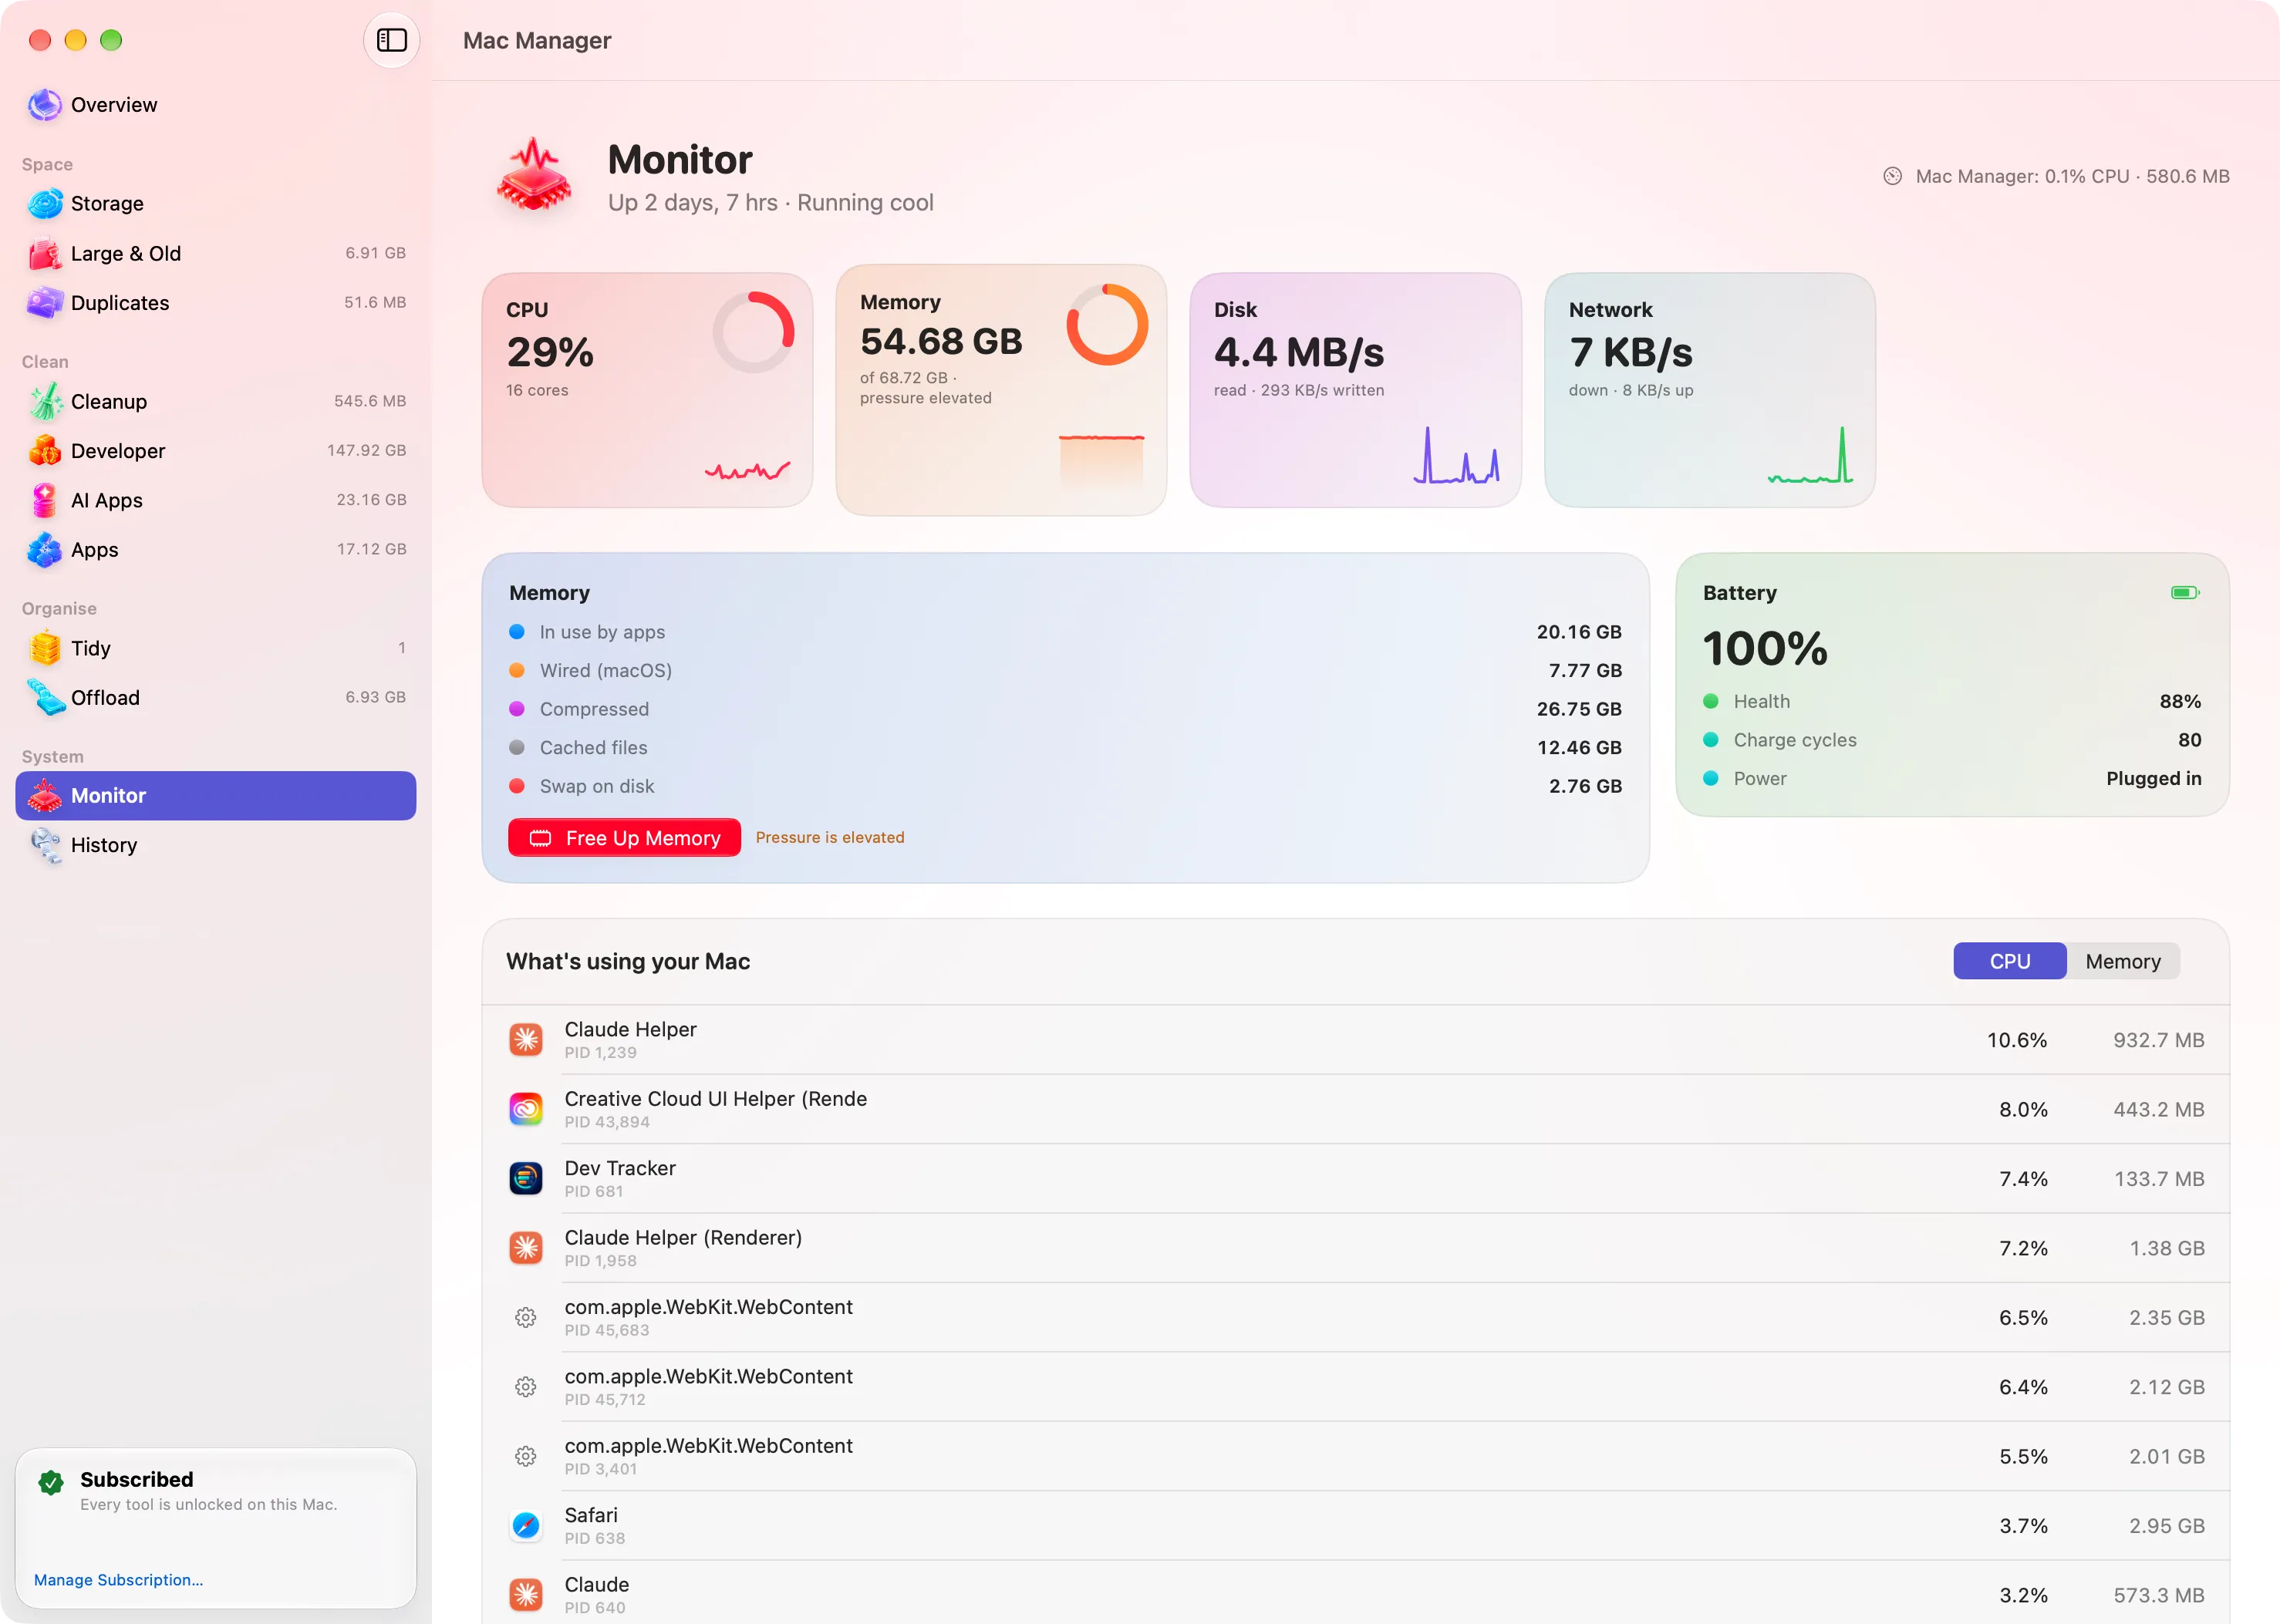
Task: Click the Charge cycles value 80
Action: (2190, 740)
